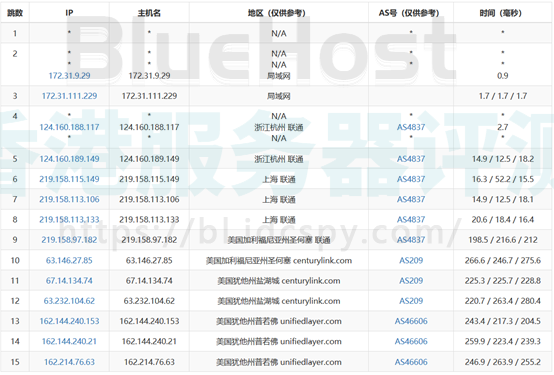Click AS209 link in hop 11 row

pyautogui.click(x=411, y=281)
